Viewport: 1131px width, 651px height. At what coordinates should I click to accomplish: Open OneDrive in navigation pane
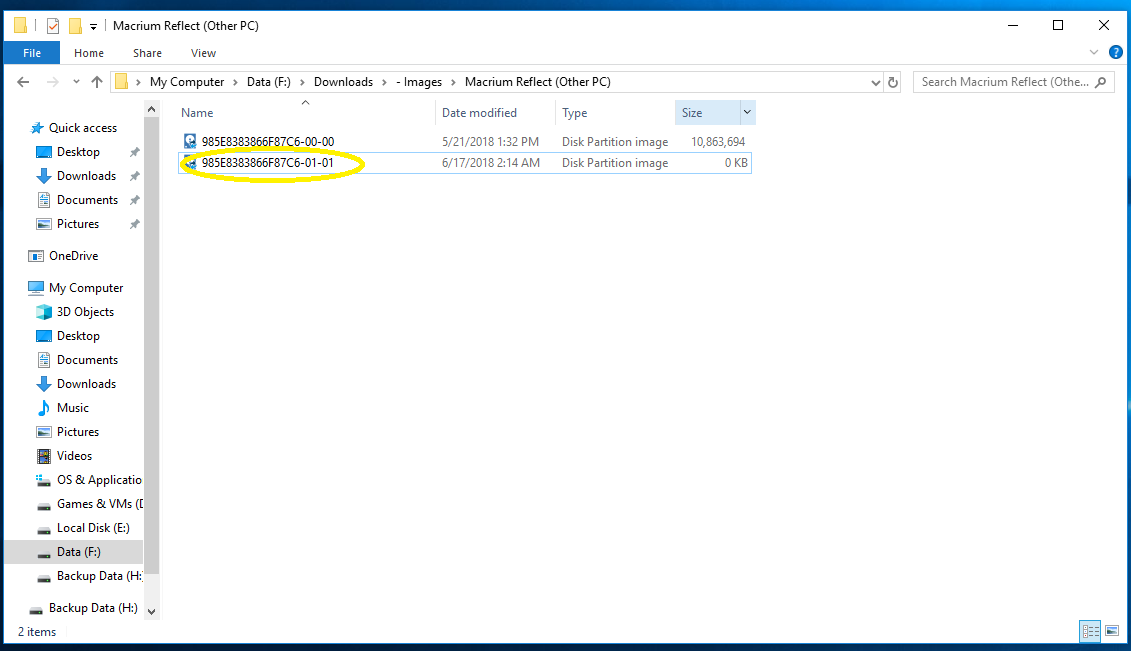pyautogui.click(x=73, y=256)
